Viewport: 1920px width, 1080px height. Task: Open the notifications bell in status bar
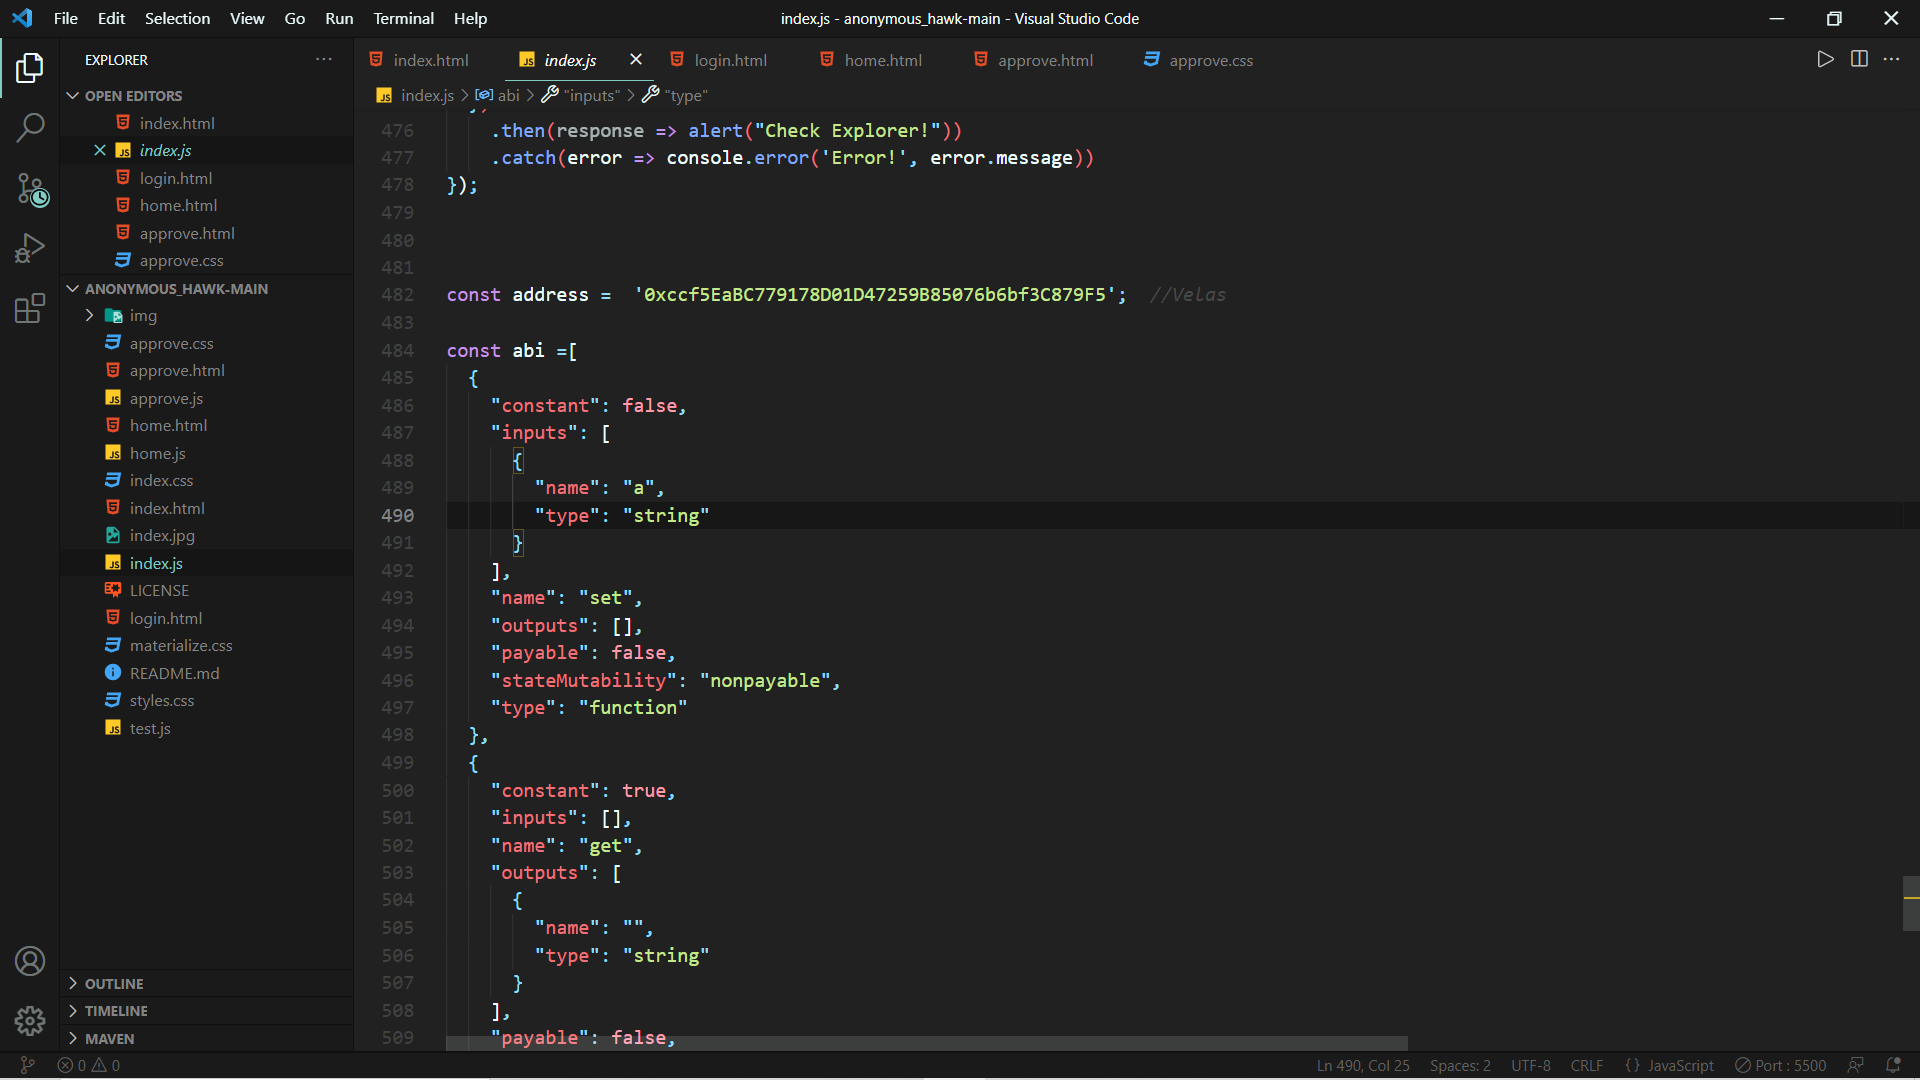point(1893,1065)
